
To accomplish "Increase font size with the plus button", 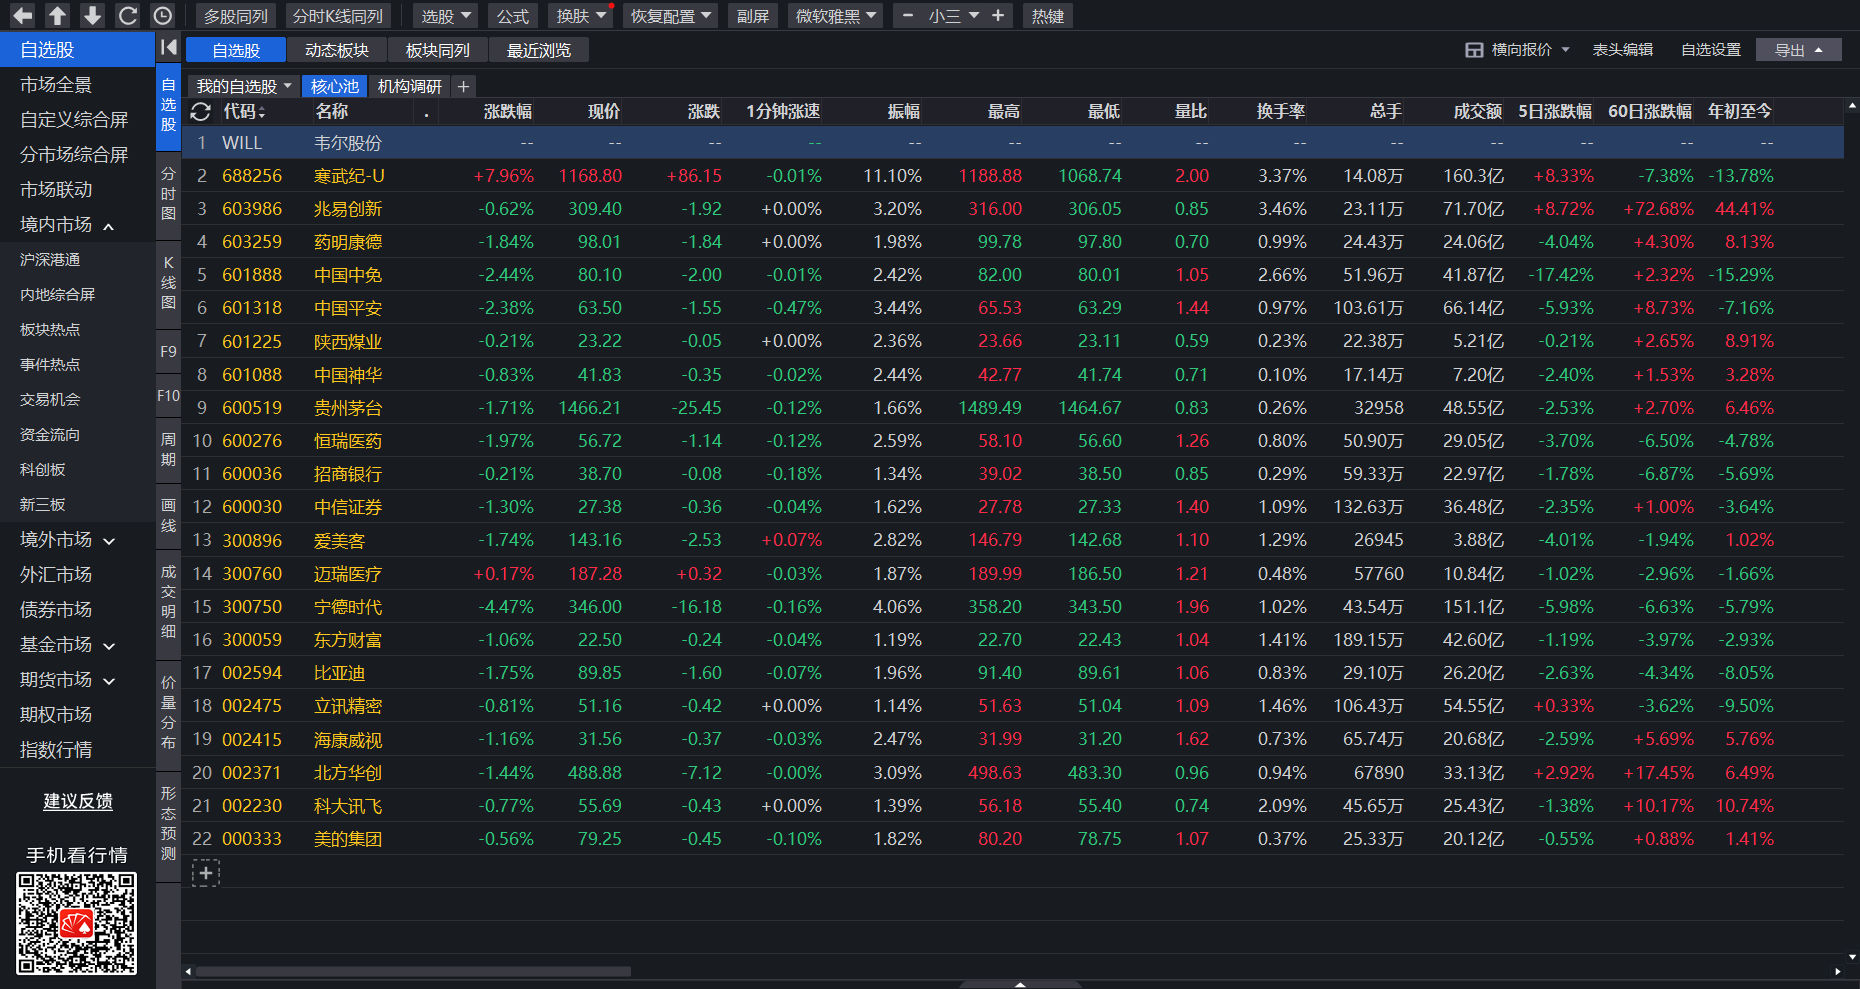I will (x=998, y=16).
